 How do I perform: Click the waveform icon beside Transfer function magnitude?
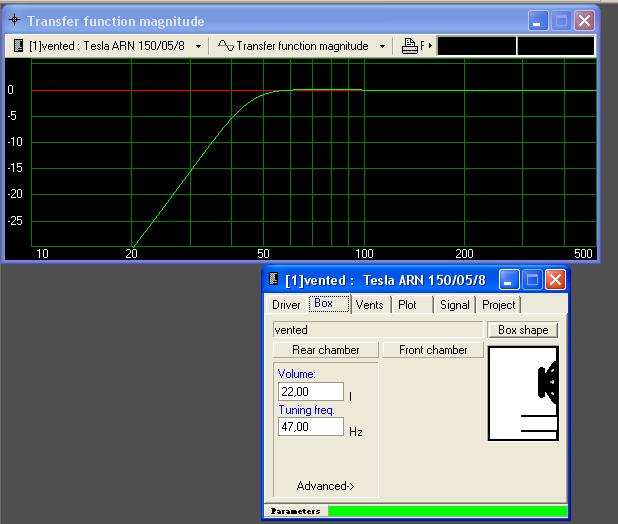(226, 46)
